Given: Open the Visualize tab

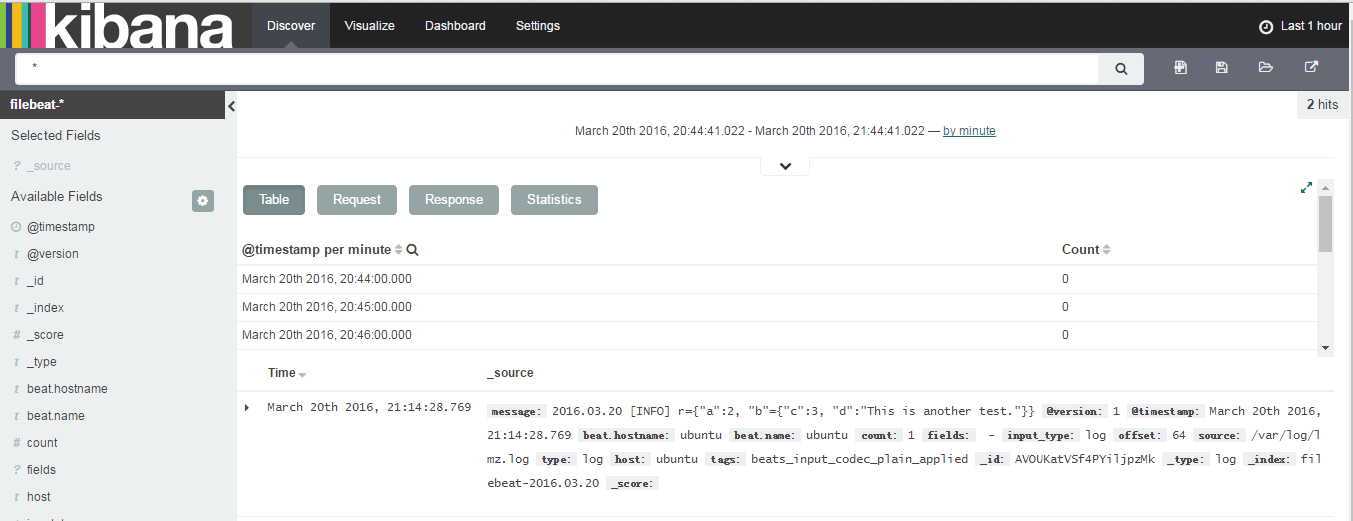Looking at the screenshot, I should click(x=369, y=26).
